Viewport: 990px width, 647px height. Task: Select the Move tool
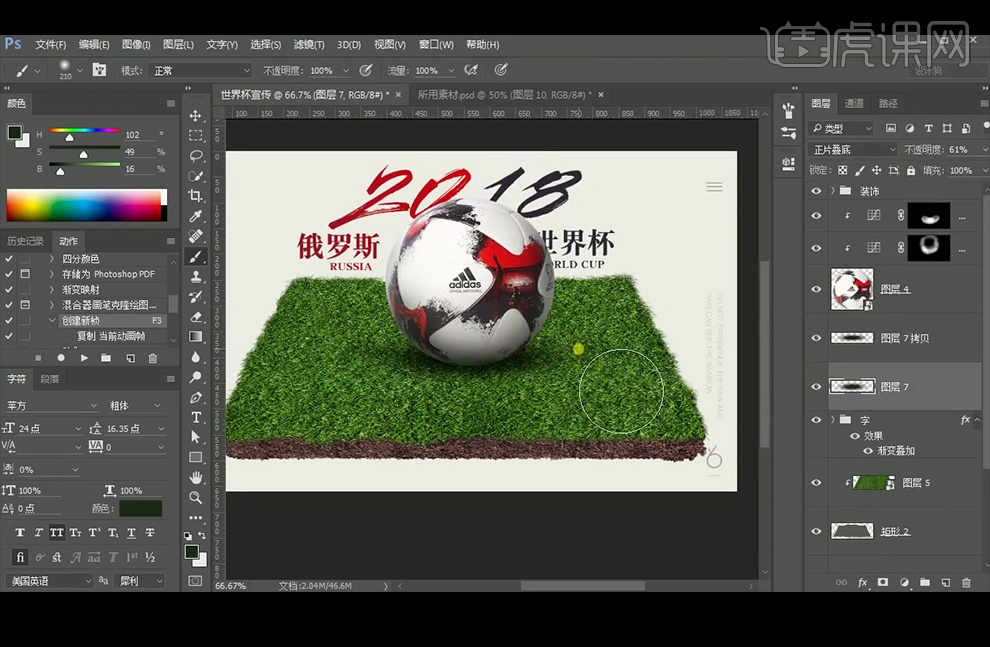click(196, 116)
